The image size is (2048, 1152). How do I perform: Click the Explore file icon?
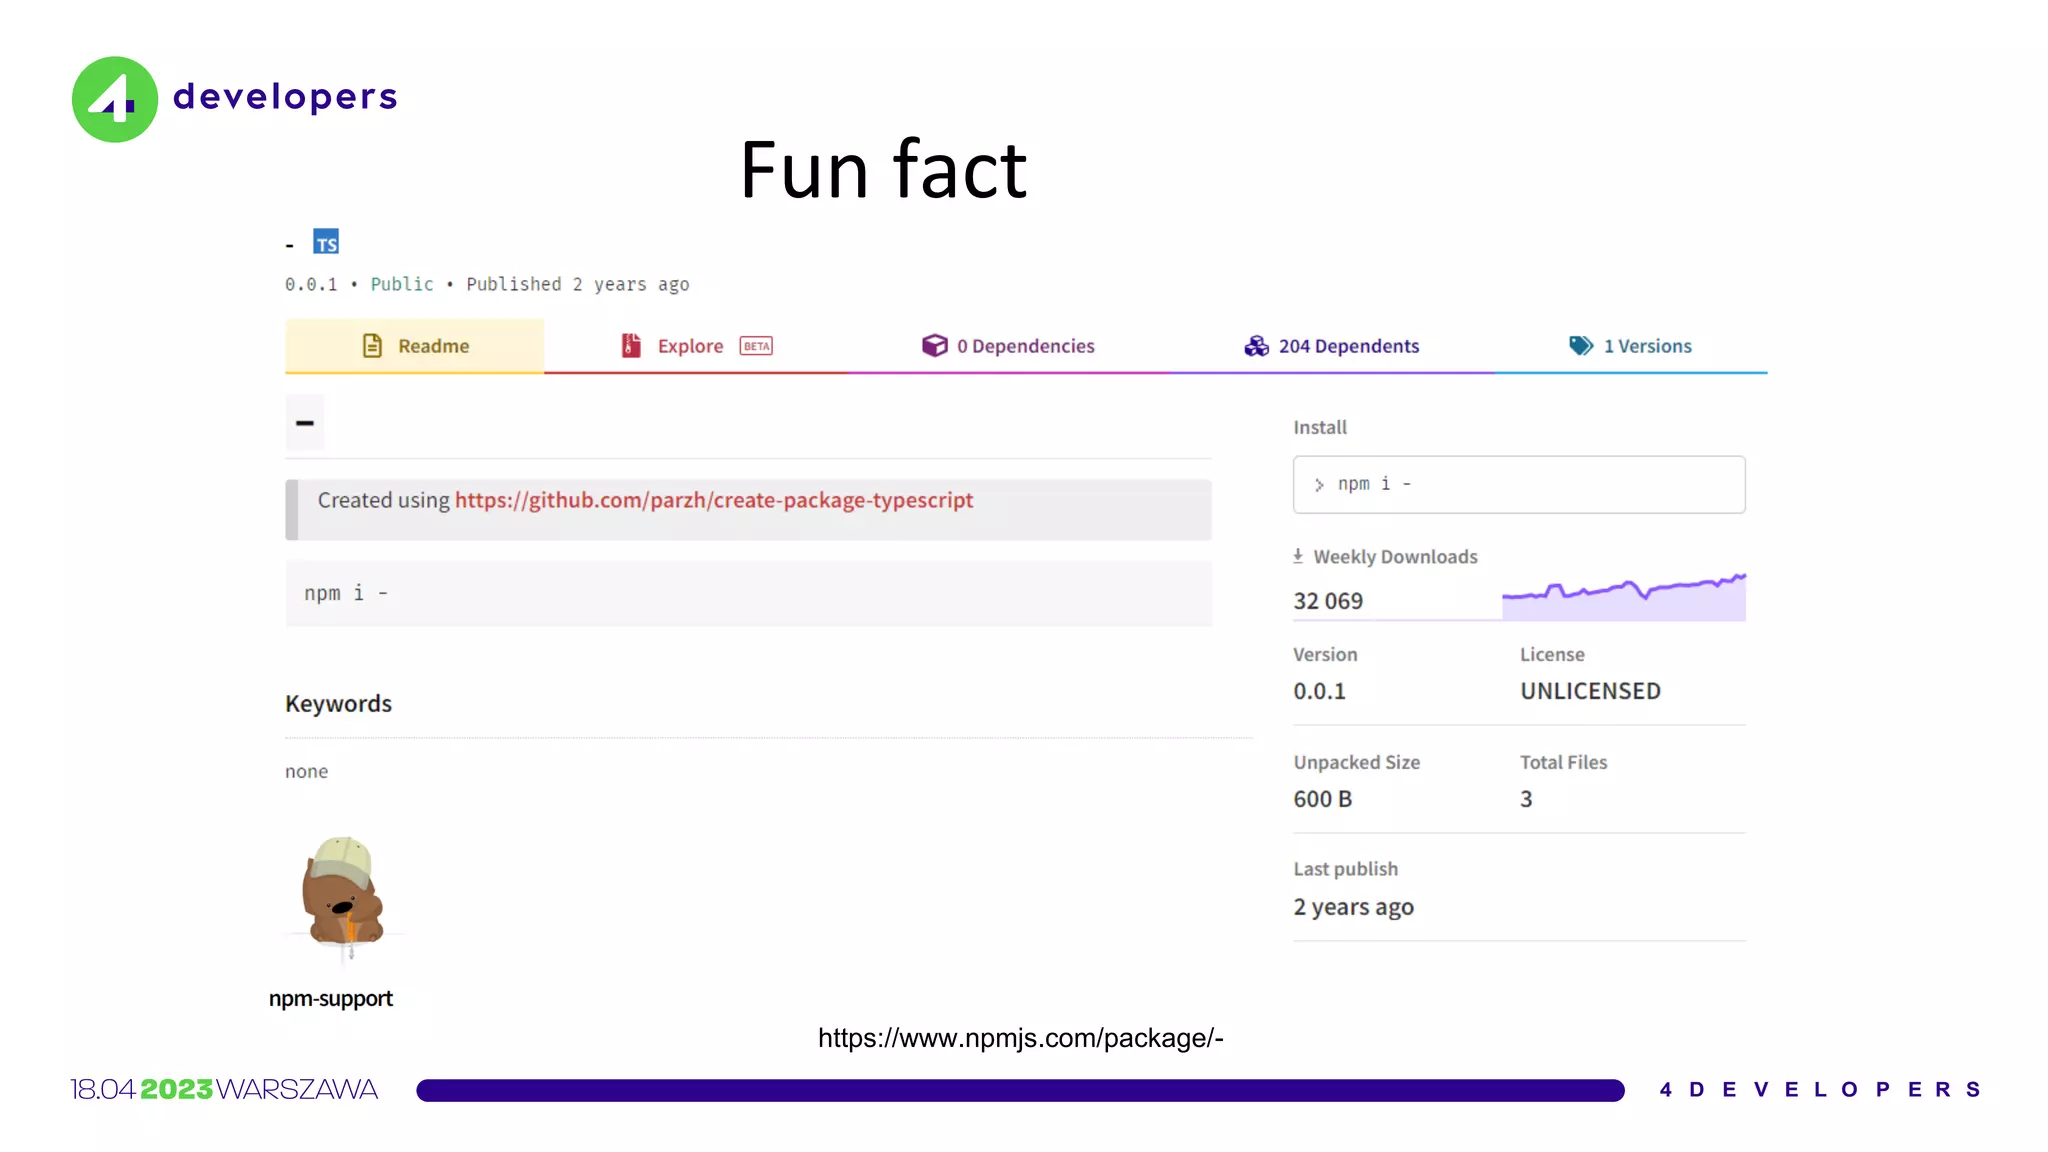point(631,346)
